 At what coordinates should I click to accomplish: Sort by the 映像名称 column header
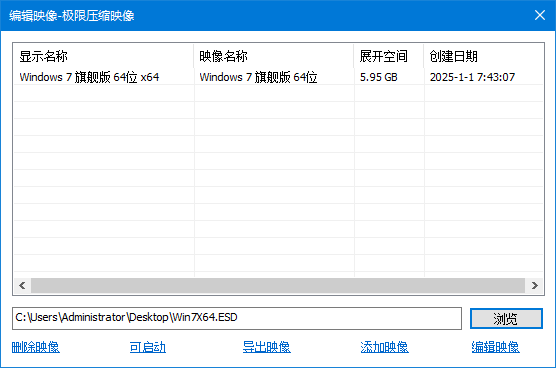pyautogui.click(x=274, y=56)
